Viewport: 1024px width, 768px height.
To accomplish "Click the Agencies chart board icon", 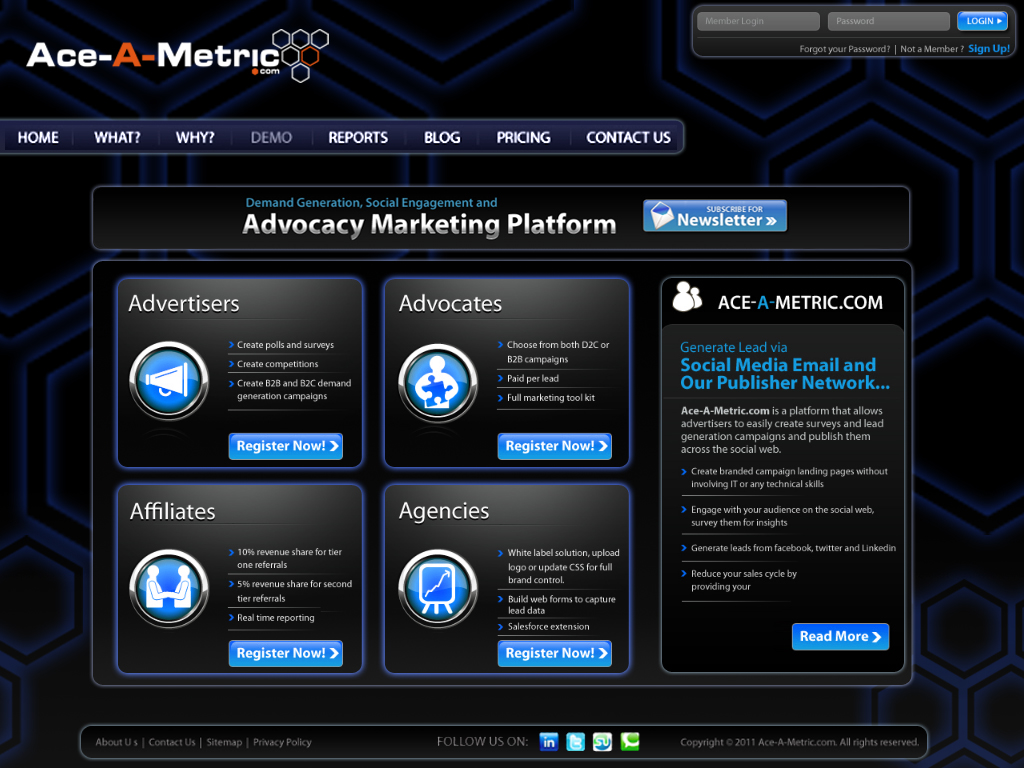I will click(438, 588).
